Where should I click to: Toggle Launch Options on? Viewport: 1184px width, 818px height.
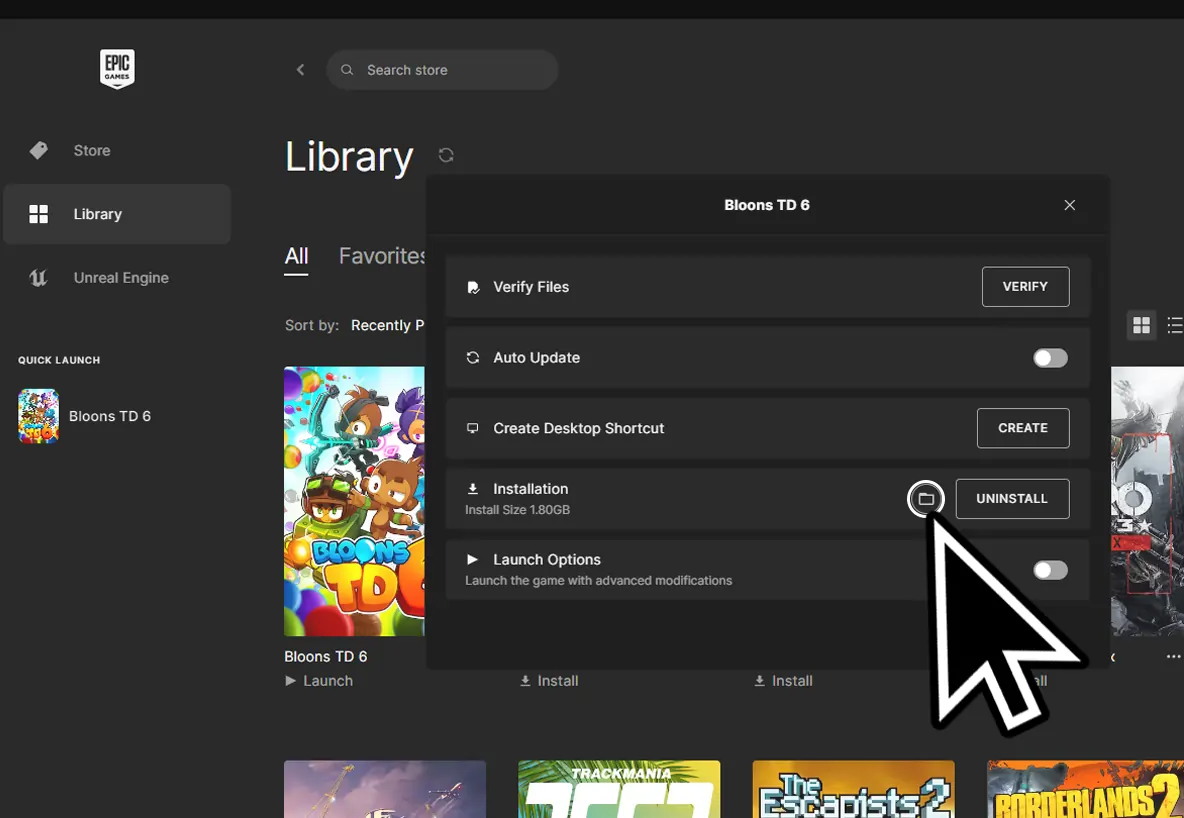[1050, 569]
